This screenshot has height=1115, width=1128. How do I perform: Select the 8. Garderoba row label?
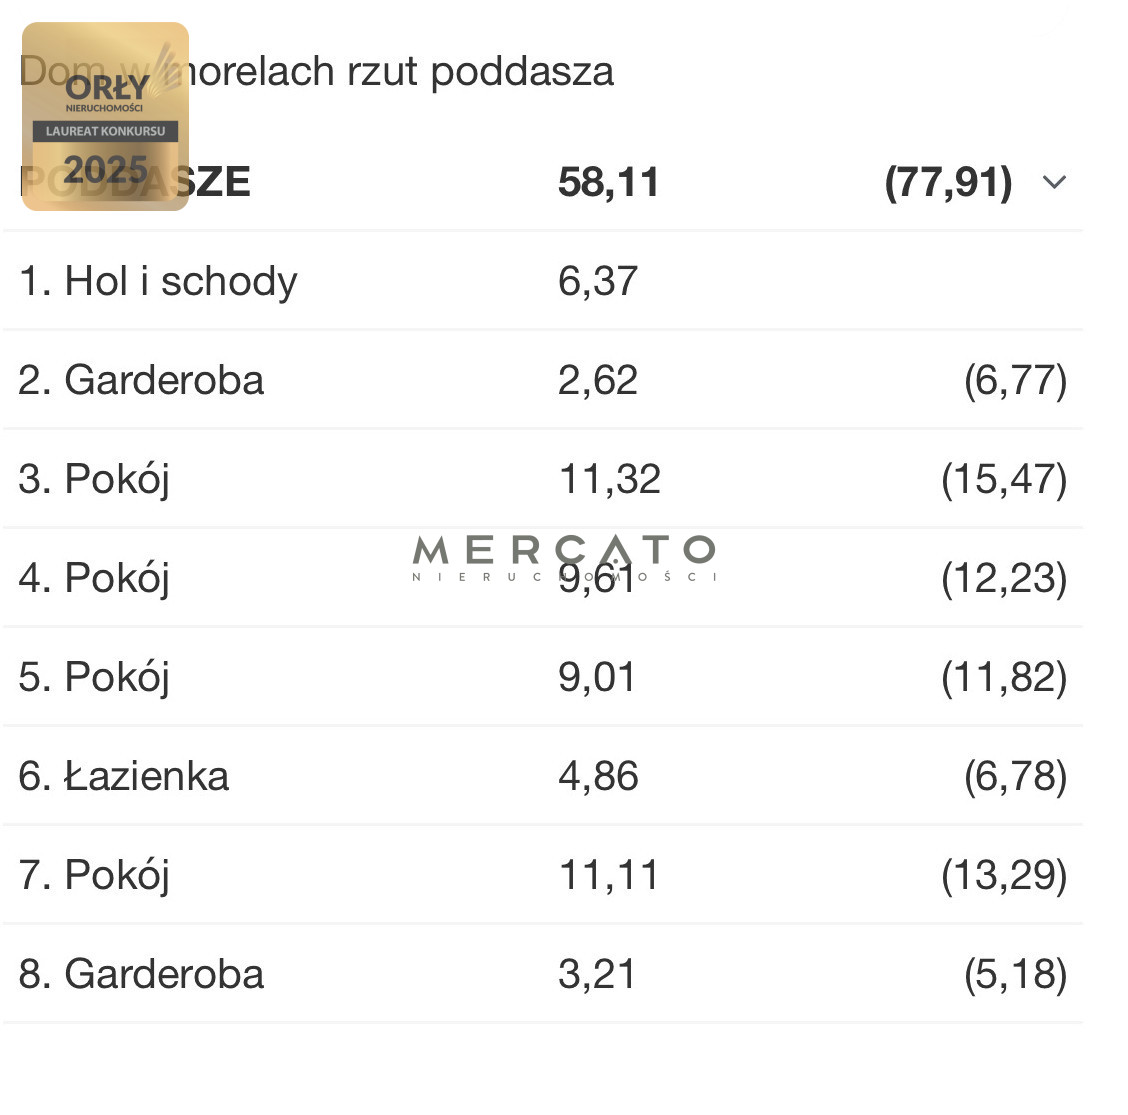pyautogui.click(x=141, y=974)
